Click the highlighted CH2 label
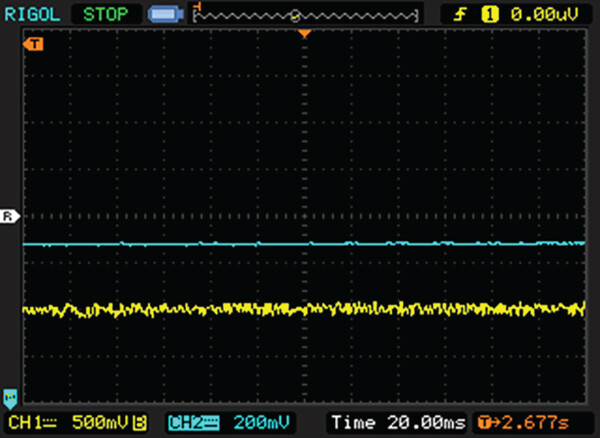Image resolution: width=600 pixels, height=438 pixels. click(194, 423)
